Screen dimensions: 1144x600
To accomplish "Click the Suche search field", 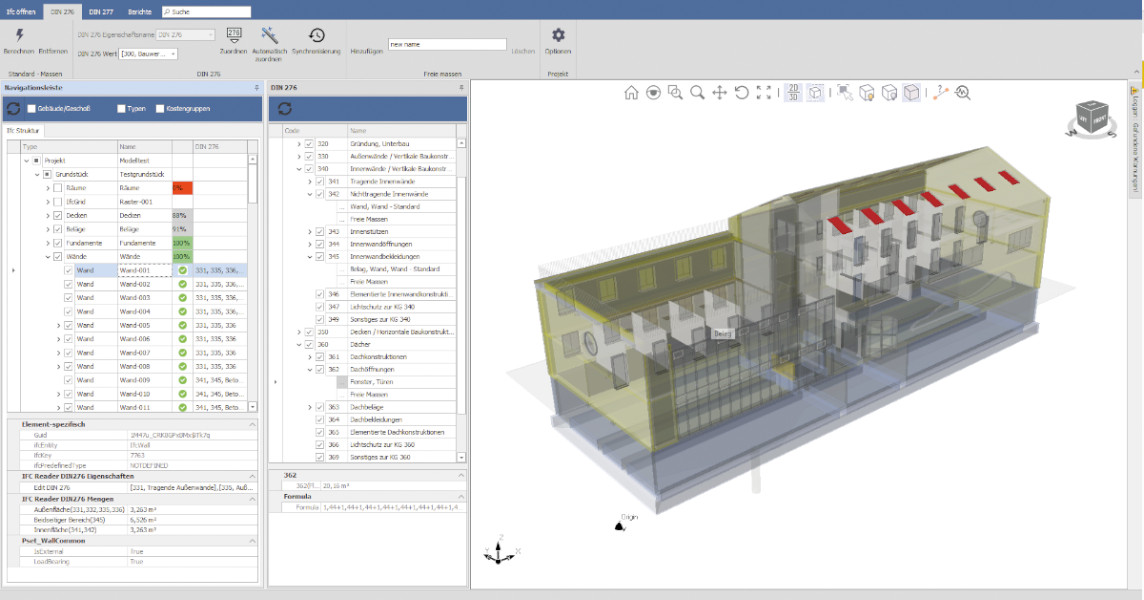I will [x=206, y=12].
